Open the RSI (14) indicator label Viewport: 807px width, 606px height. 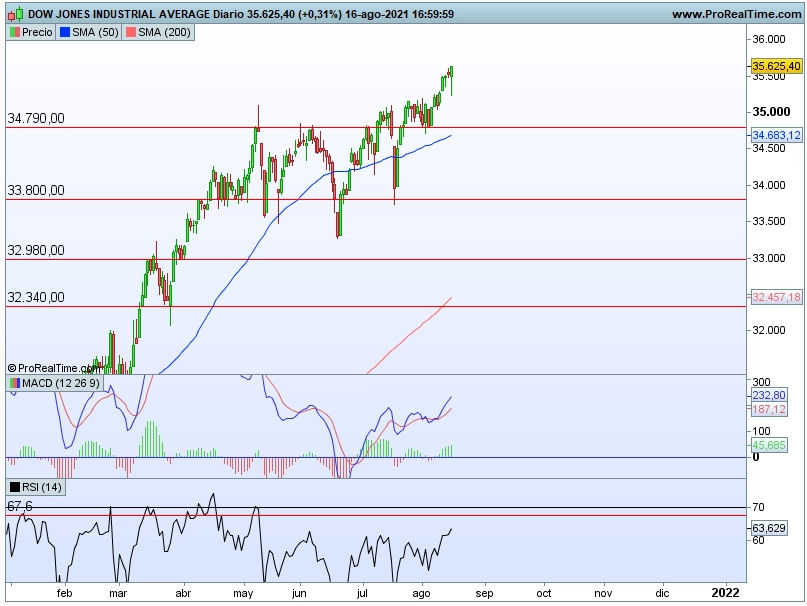tap(42, 487)
